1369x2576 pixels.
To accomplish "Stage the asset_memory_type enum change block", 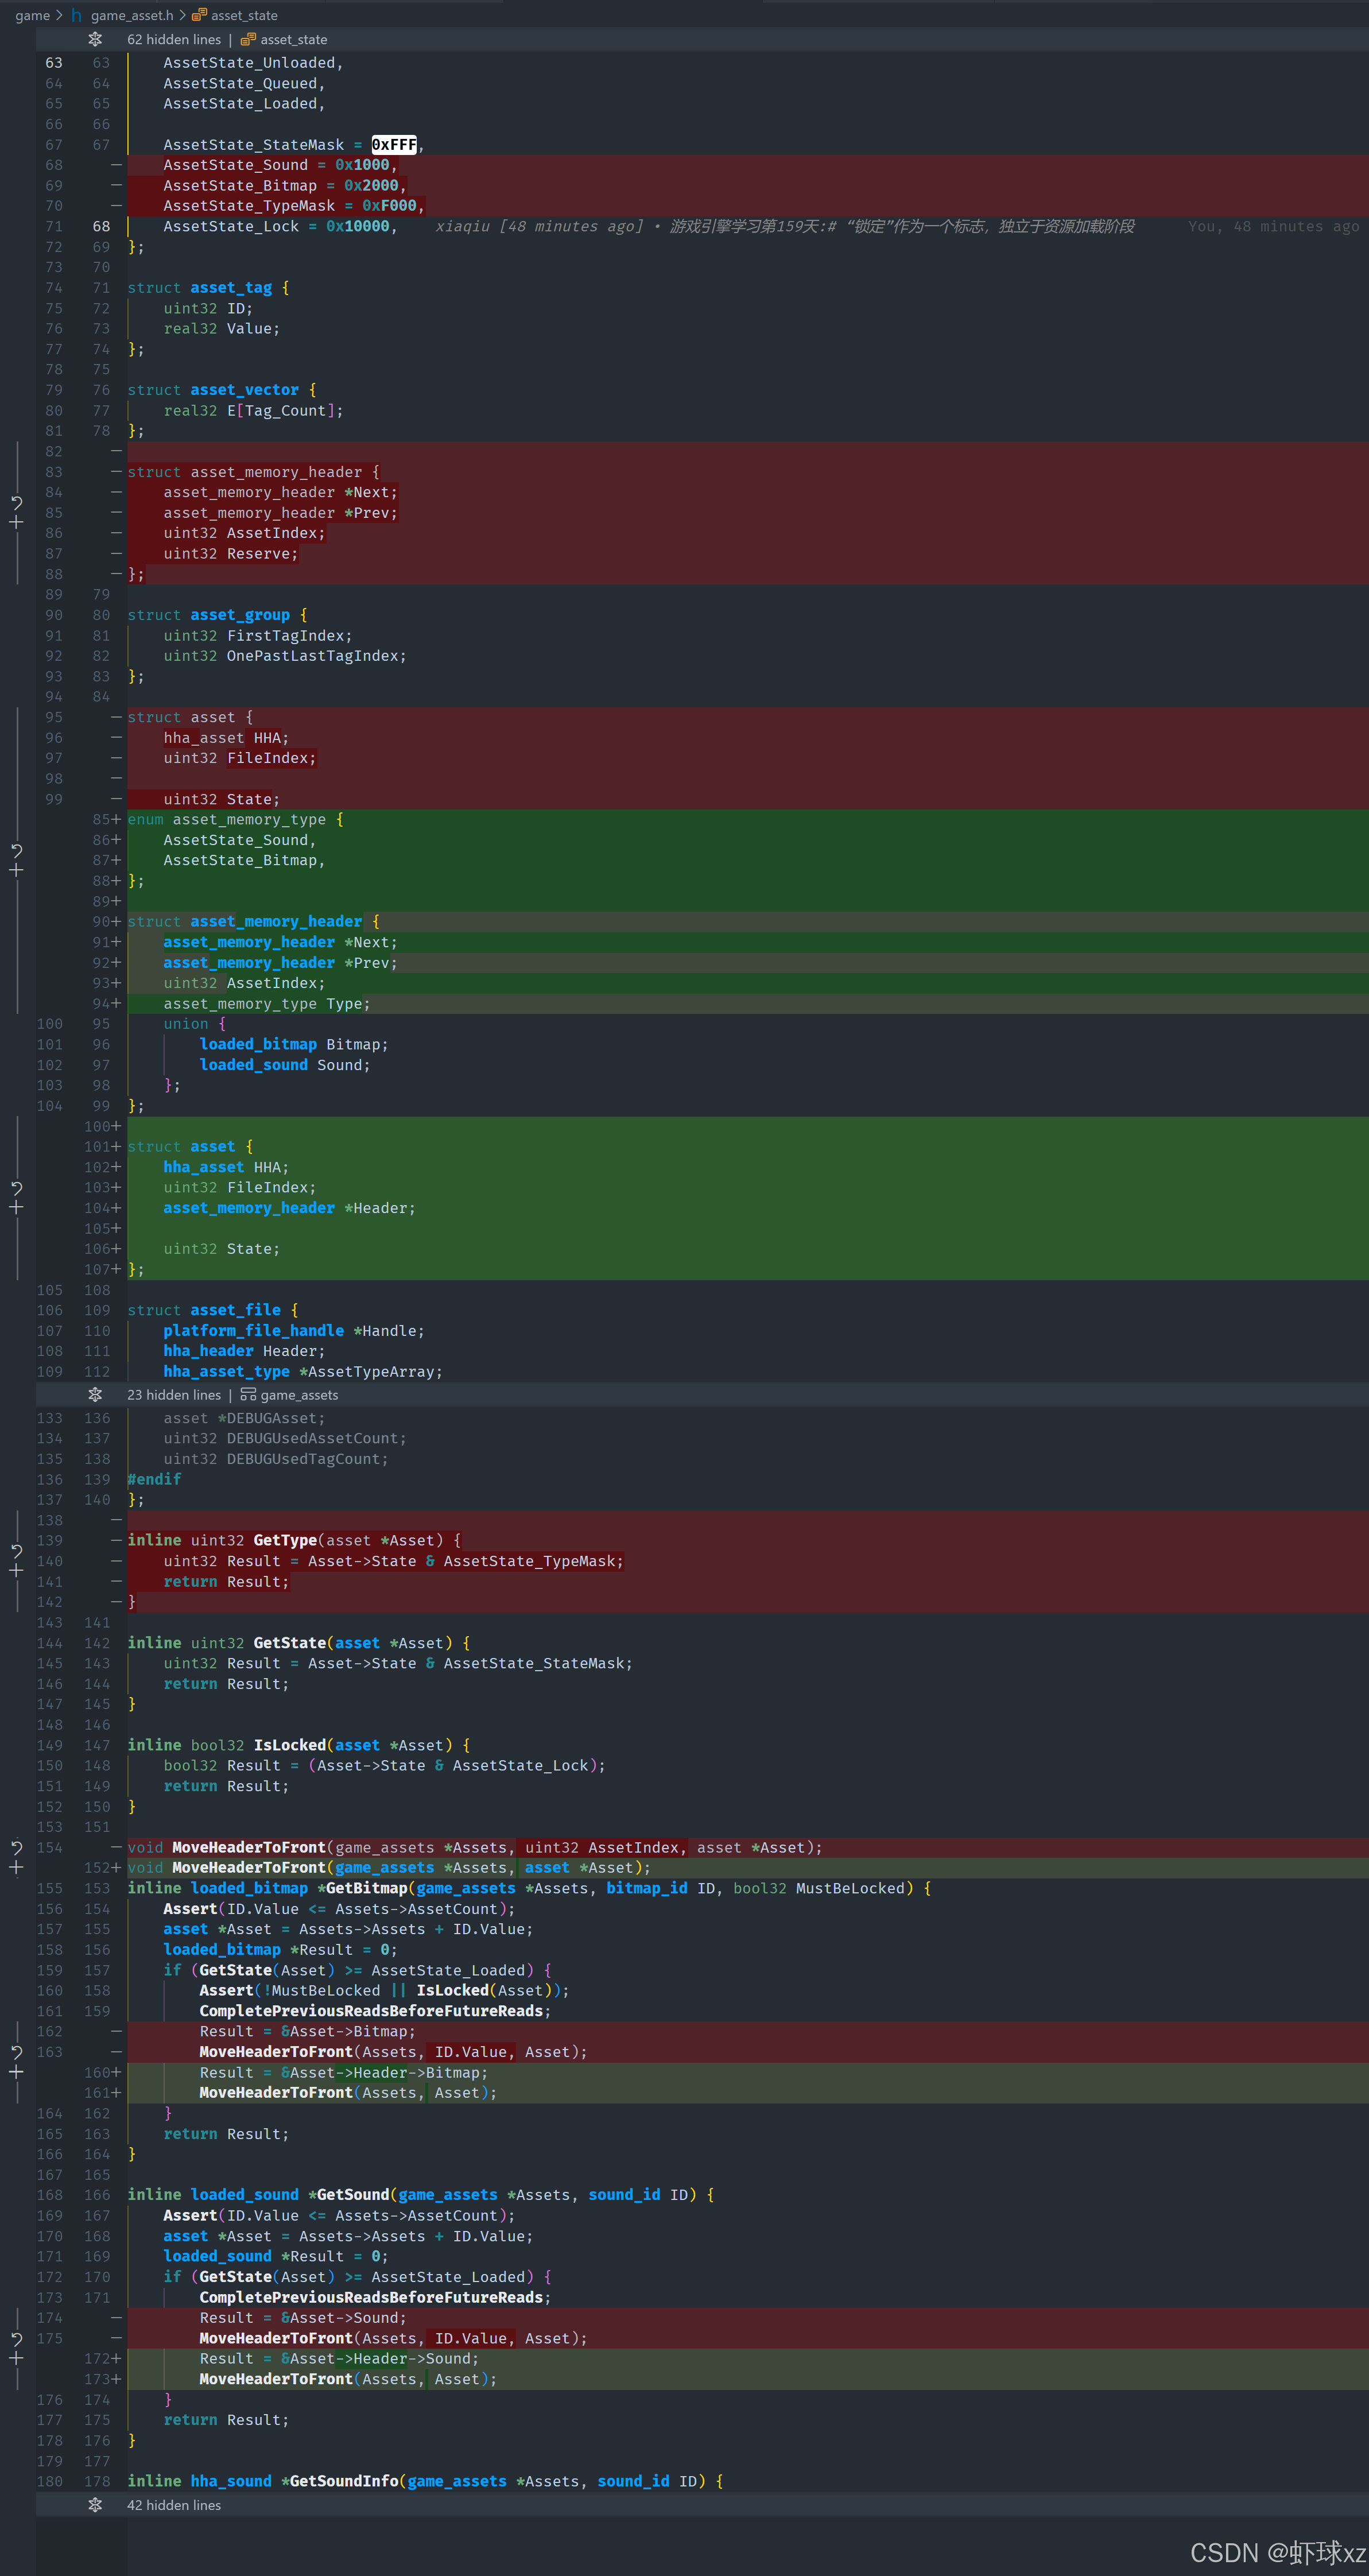I will 16,870.
